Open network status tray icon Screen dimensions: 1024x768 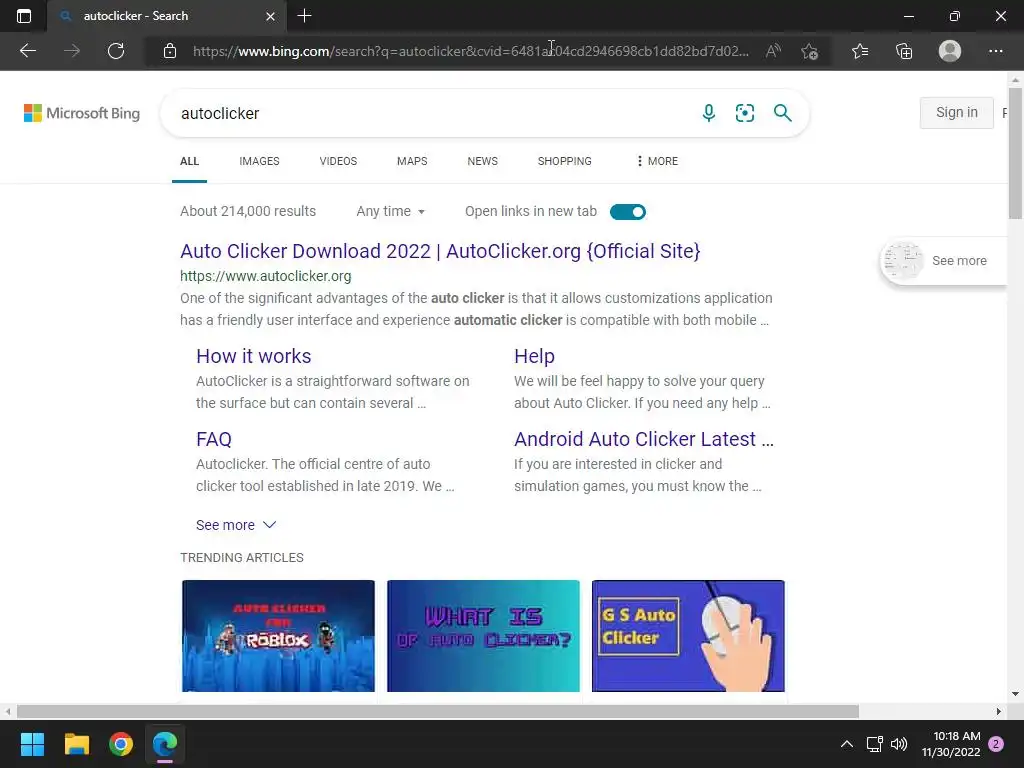pyautogui.click(x=874, y=744)
